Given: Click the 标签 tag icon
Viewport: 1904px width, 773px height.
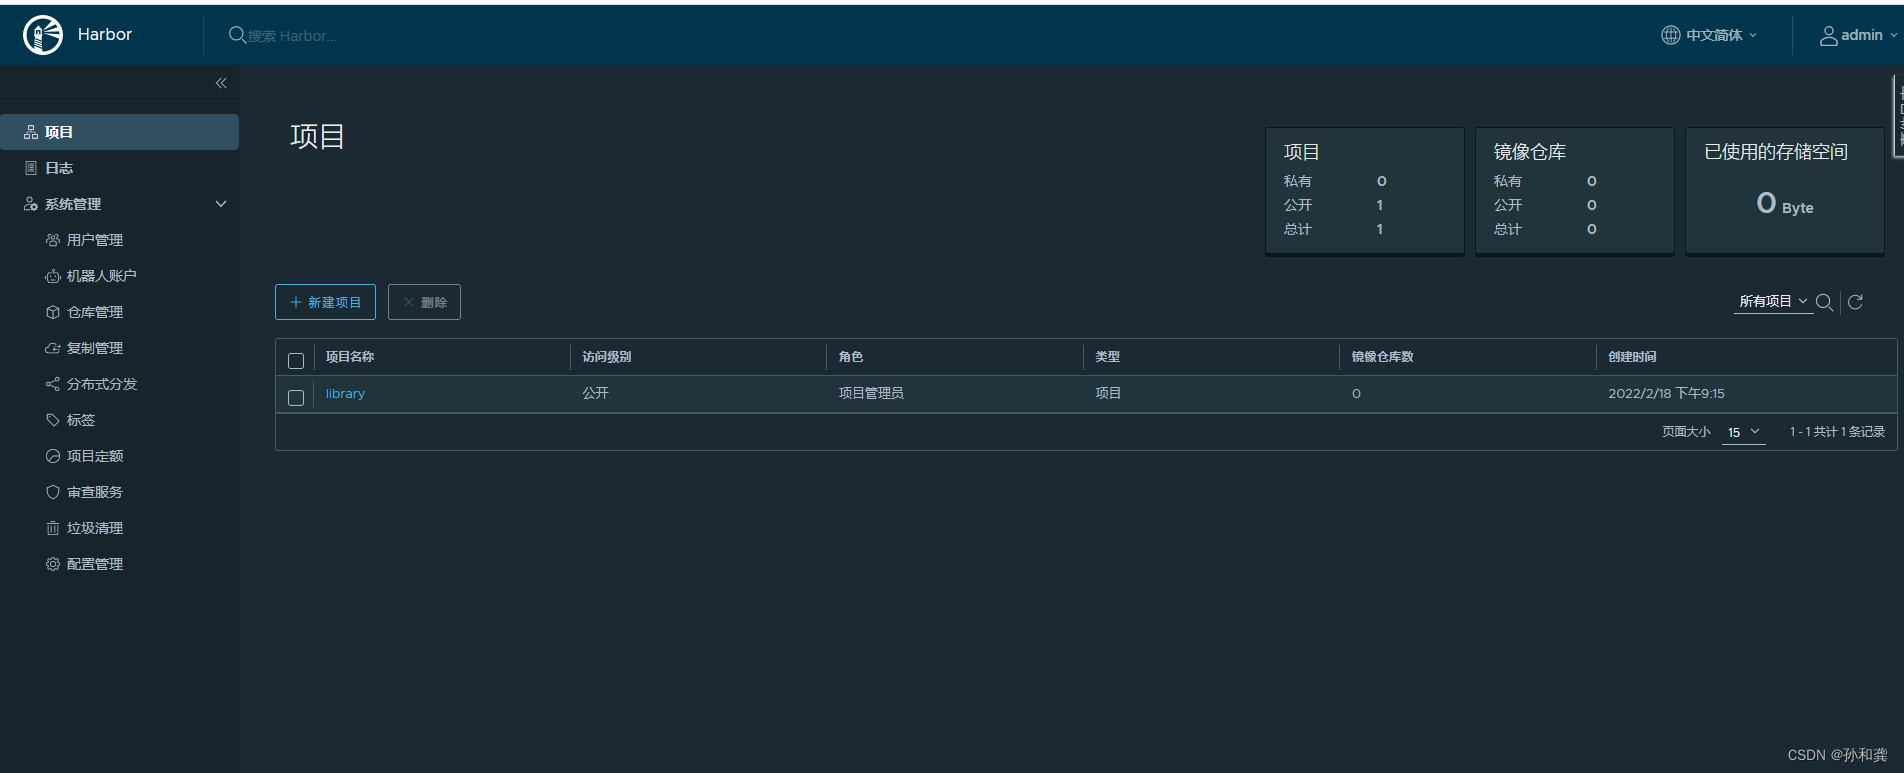Looking at the screenshot, I should click(x=53, y=420).
